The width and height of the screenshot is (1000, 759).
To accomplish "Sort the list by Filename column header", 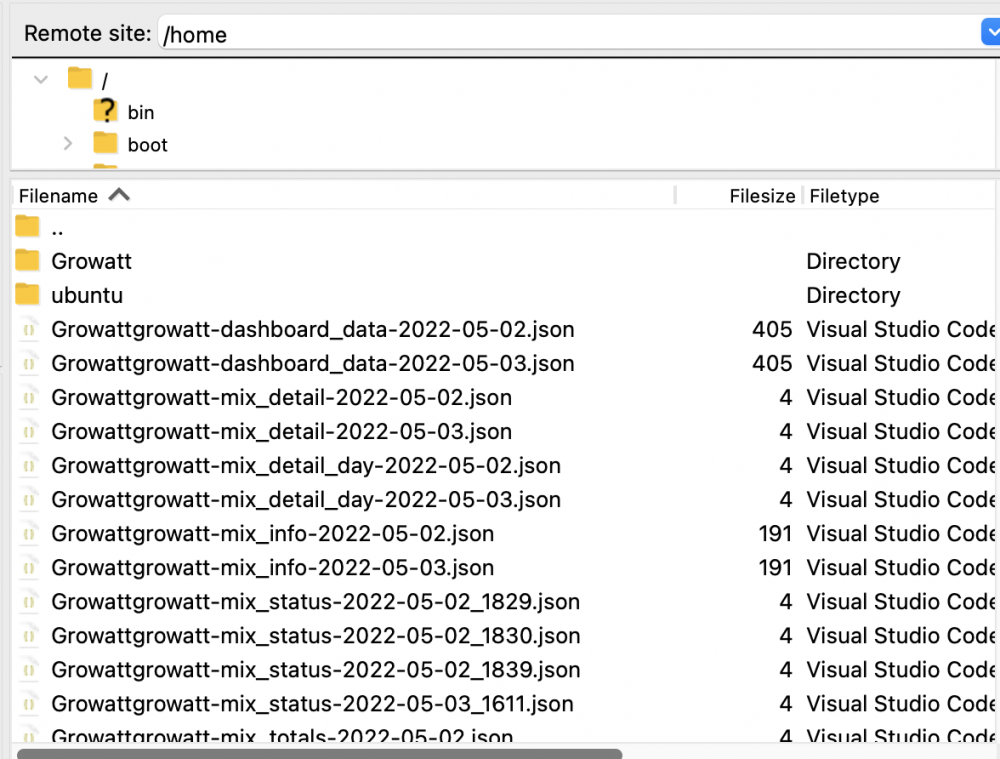I will 58,196.
